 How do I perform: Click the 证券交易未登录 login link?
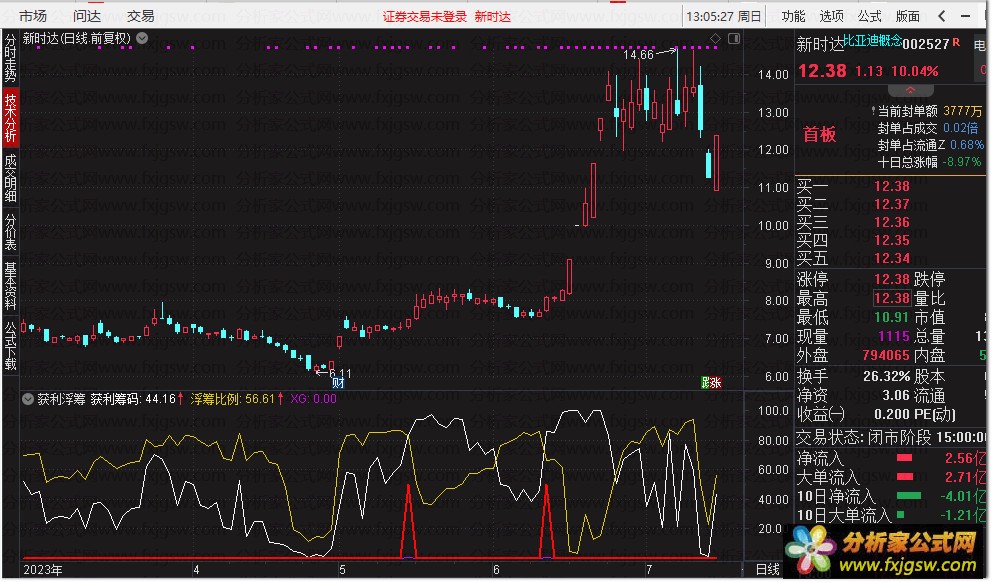[x=424, y=16]
